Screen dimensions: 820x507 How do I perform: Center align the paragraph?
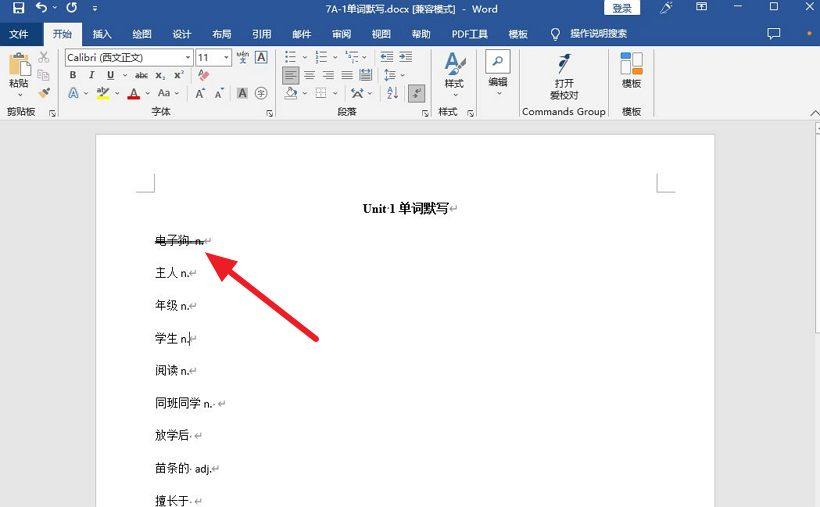coord(310,75)
